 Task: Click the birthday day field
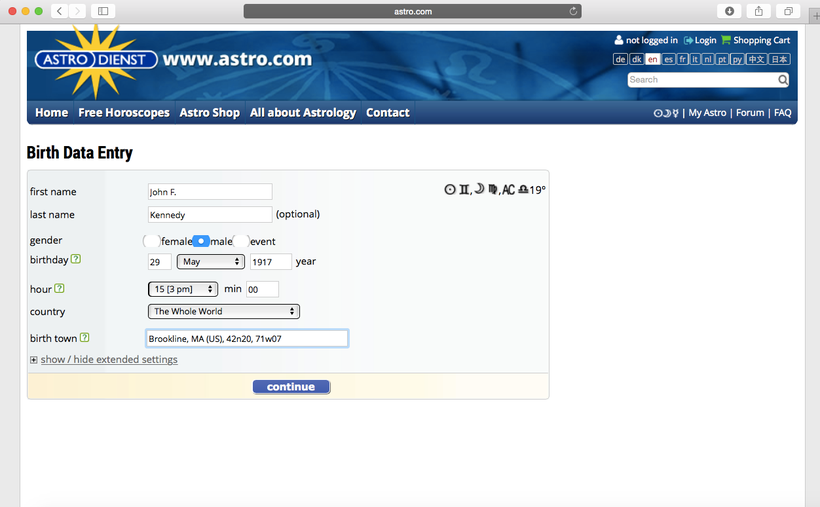[x=160, y=262]
